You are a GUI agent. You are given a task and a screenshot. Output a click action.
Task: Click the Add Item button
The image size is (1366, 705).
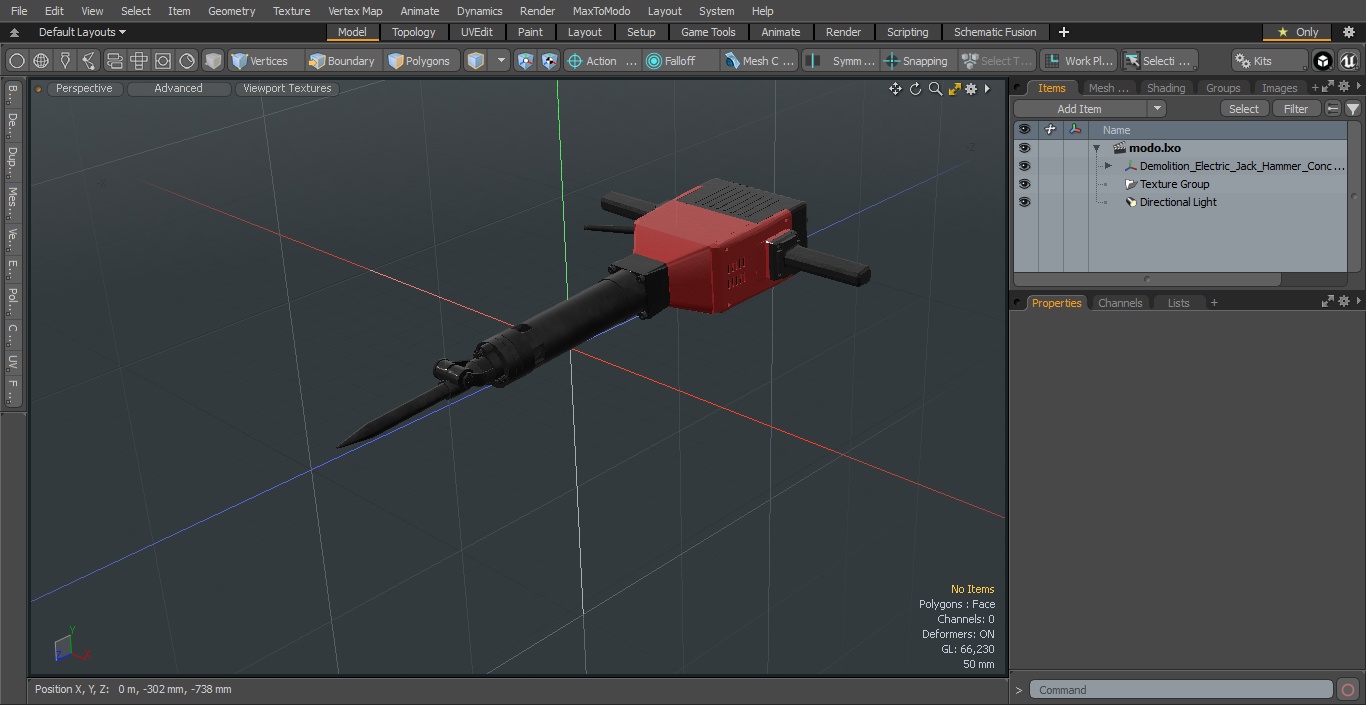(x=1079, y=109)
